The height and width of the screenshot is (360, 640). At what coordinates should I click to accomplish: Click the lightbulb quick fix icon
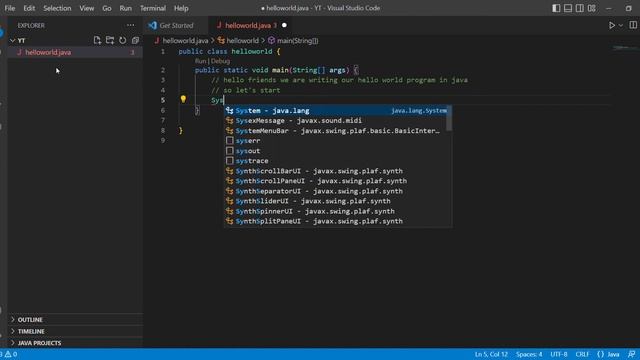coord(183,99)
